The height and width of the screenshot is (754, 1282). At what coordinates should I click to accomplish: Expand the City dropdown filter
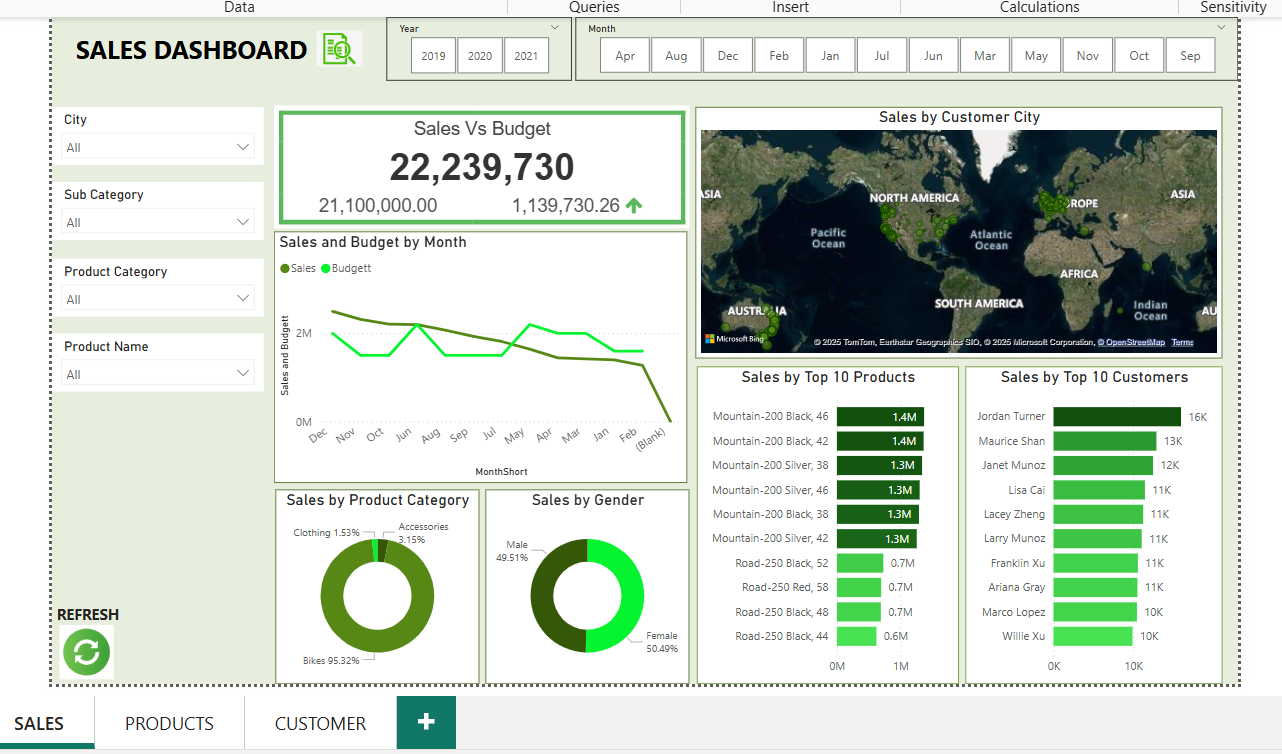243,147
